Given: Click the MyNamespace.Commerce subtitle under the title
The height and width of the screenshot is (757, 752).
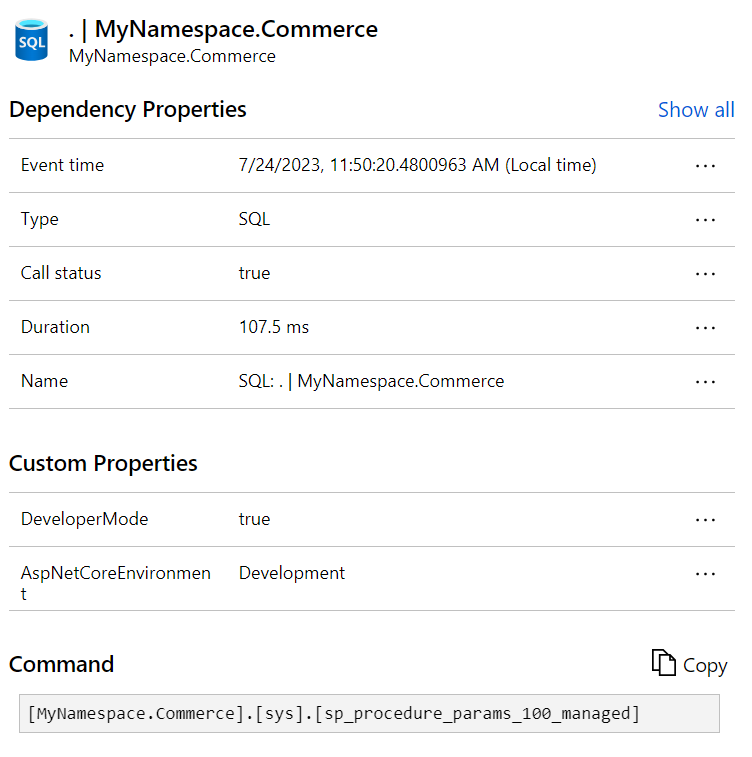Looking at the screenshot, I should [172, 57].
